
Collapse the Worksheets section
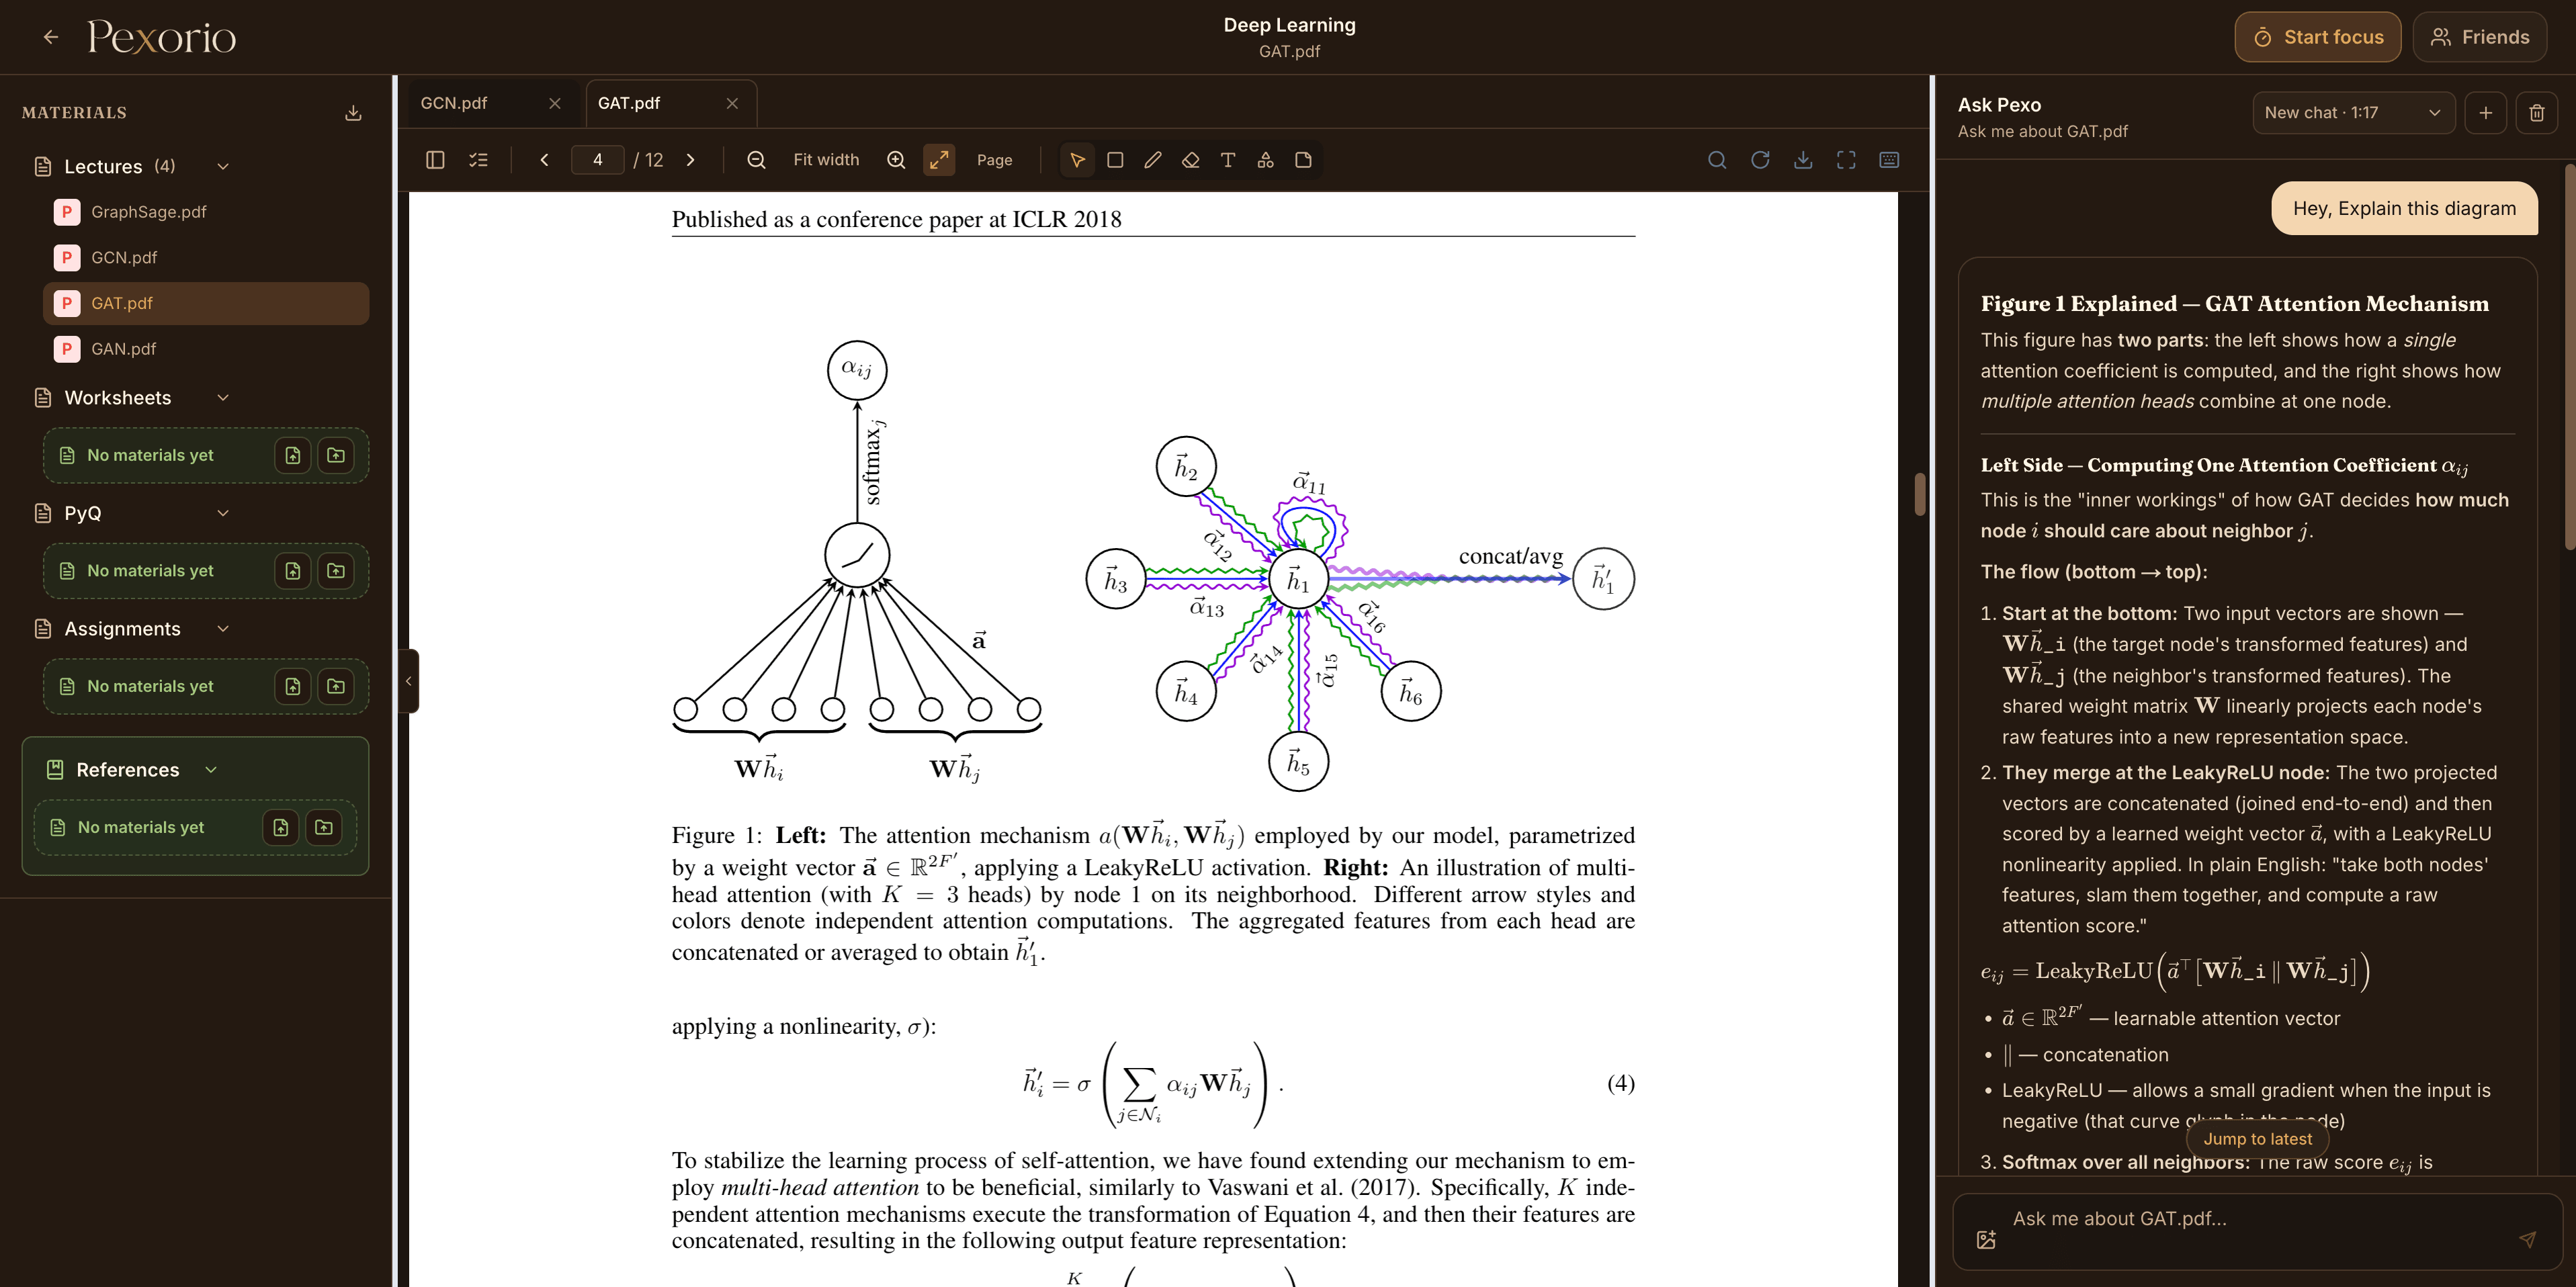pos(223,398)
